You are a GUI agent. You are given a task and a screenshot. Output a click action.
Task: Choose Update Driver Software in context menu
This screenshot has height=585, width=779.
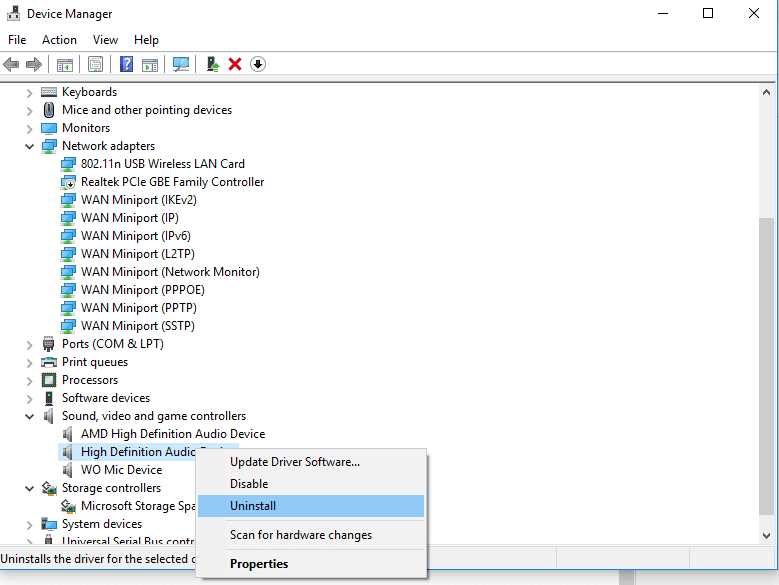tap(311, 462)
